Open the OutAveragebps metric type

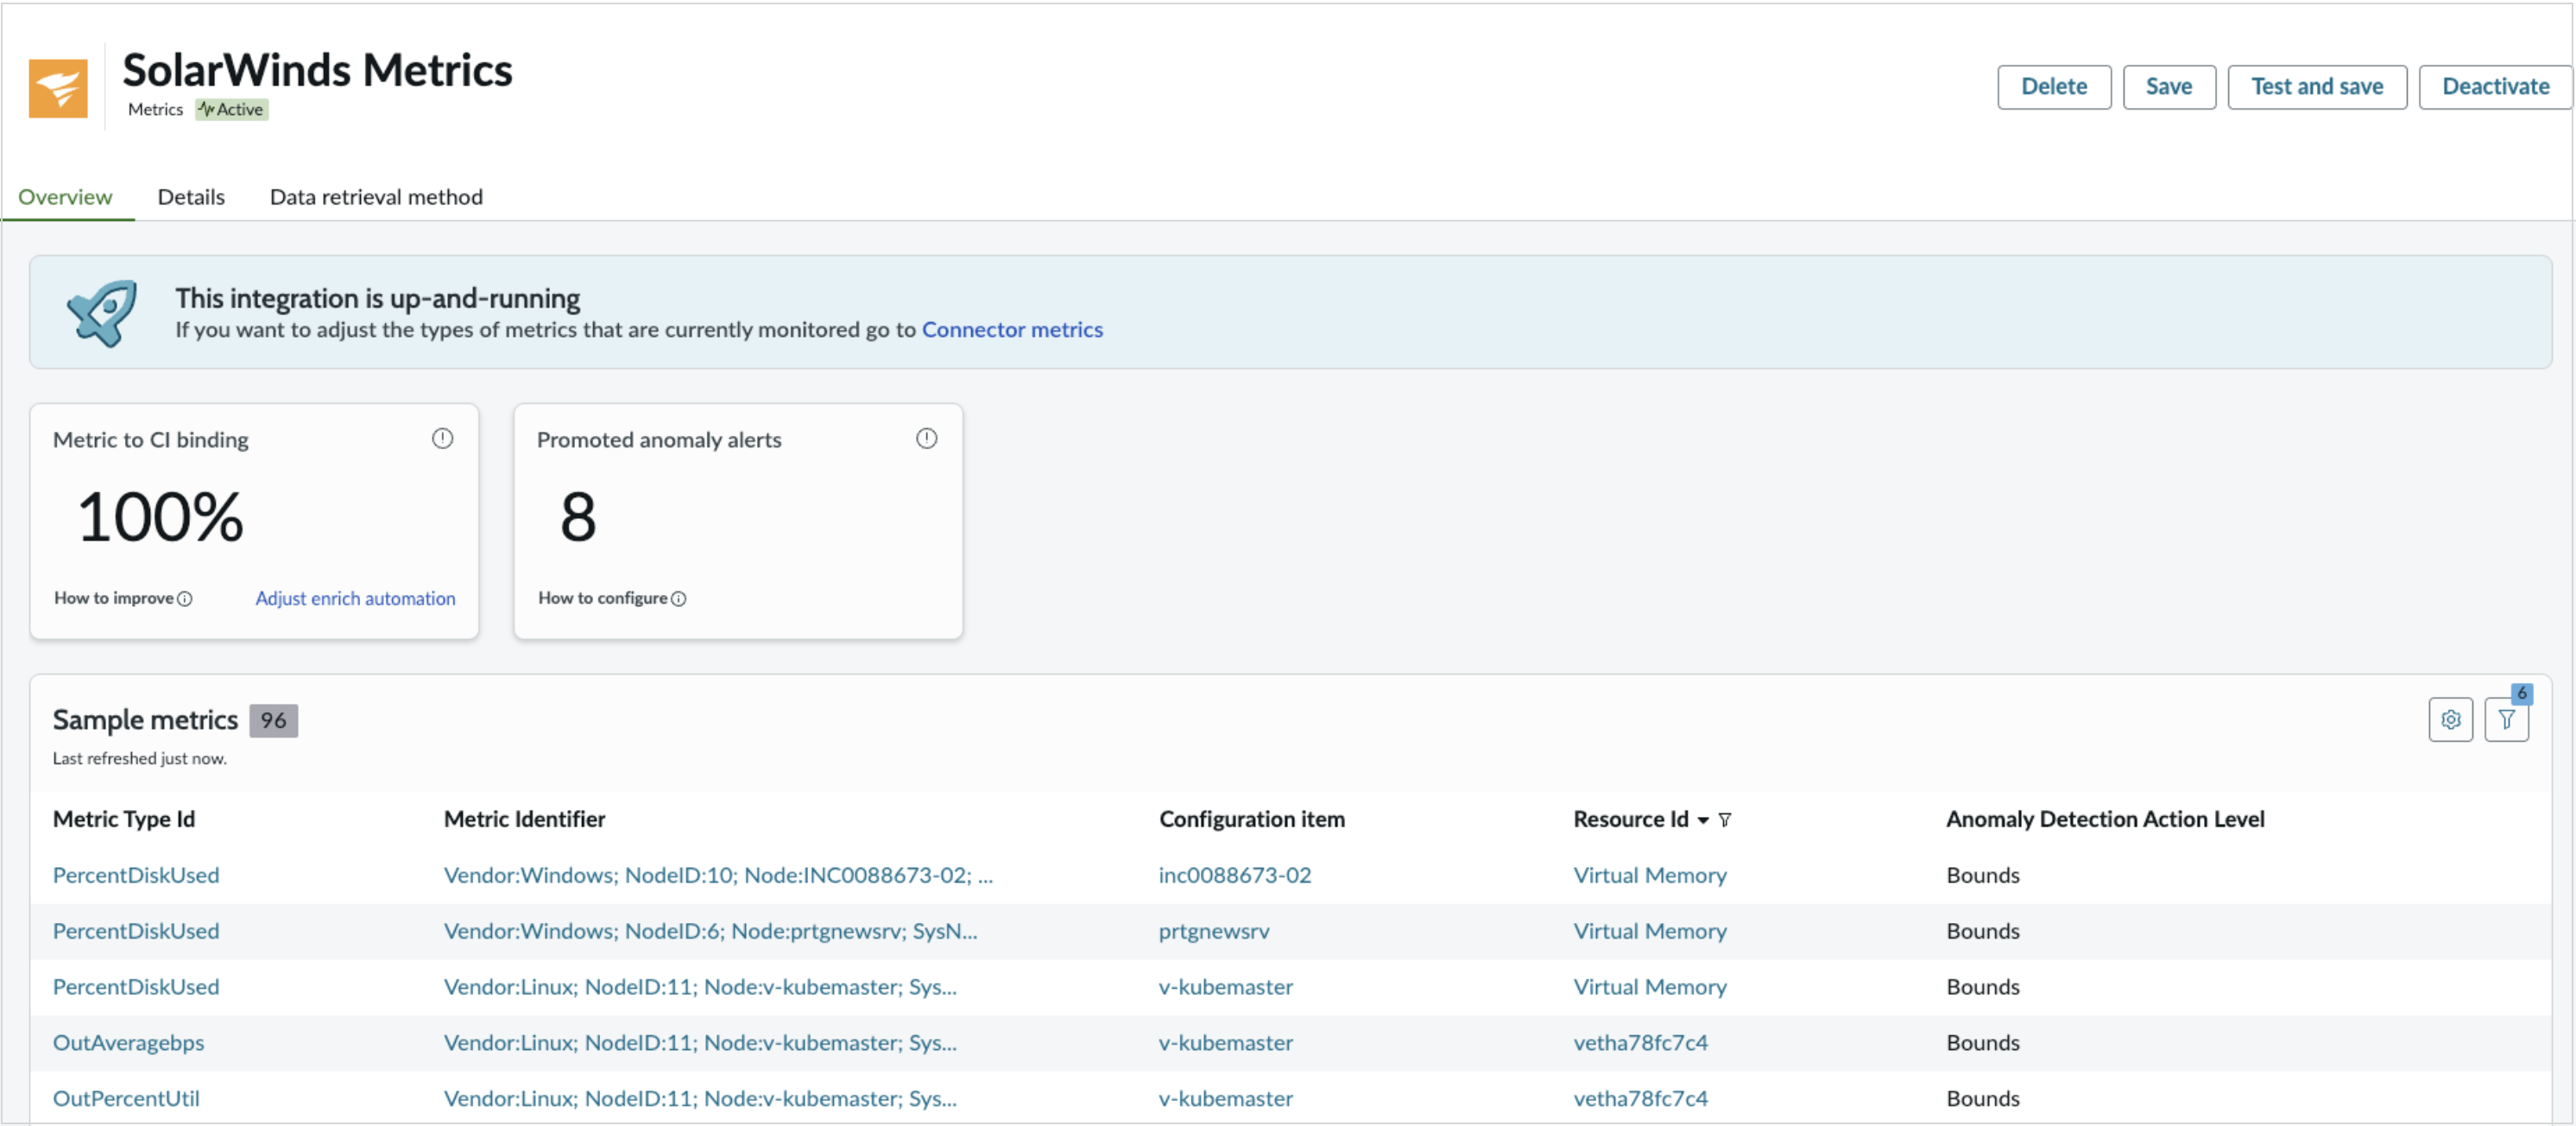click(128, 1043)
